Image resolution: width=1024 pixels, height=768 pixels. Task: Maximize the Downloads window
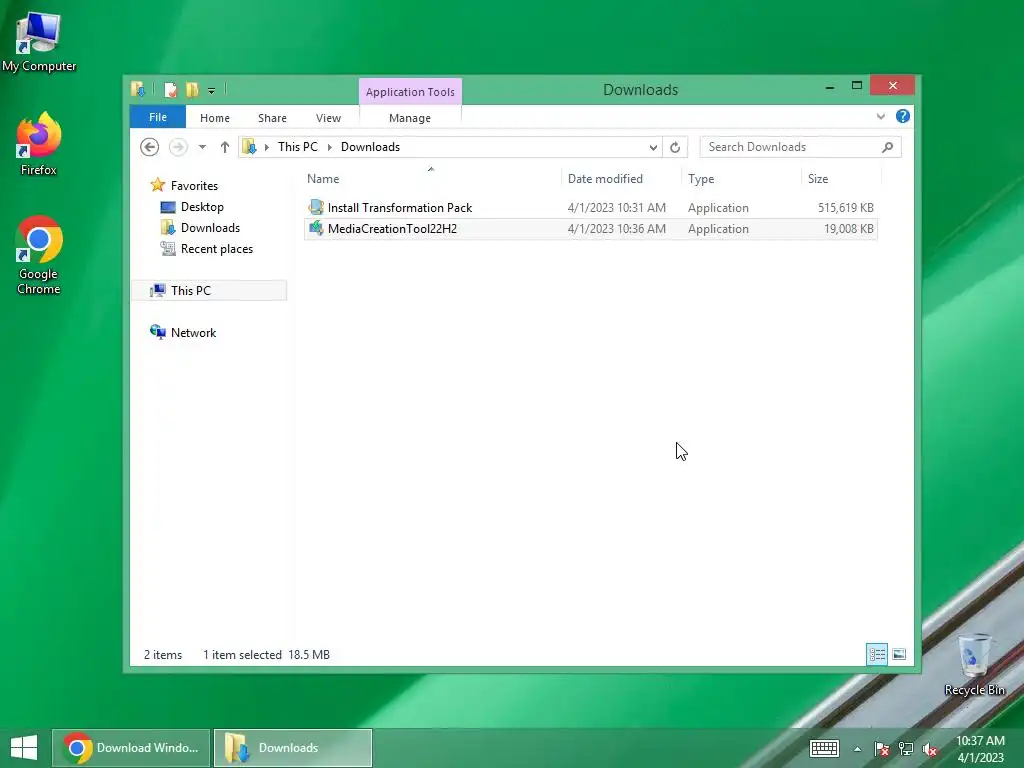click(857, 86)
